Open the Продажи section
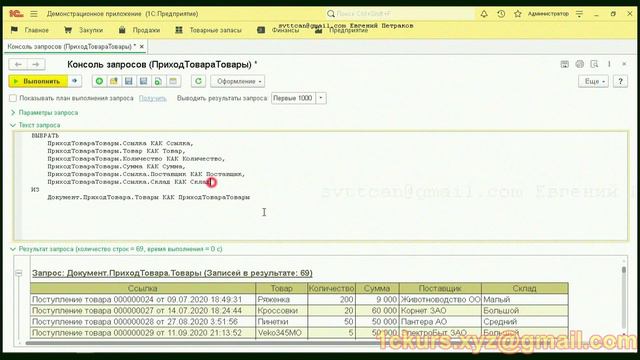 point(139,30)
